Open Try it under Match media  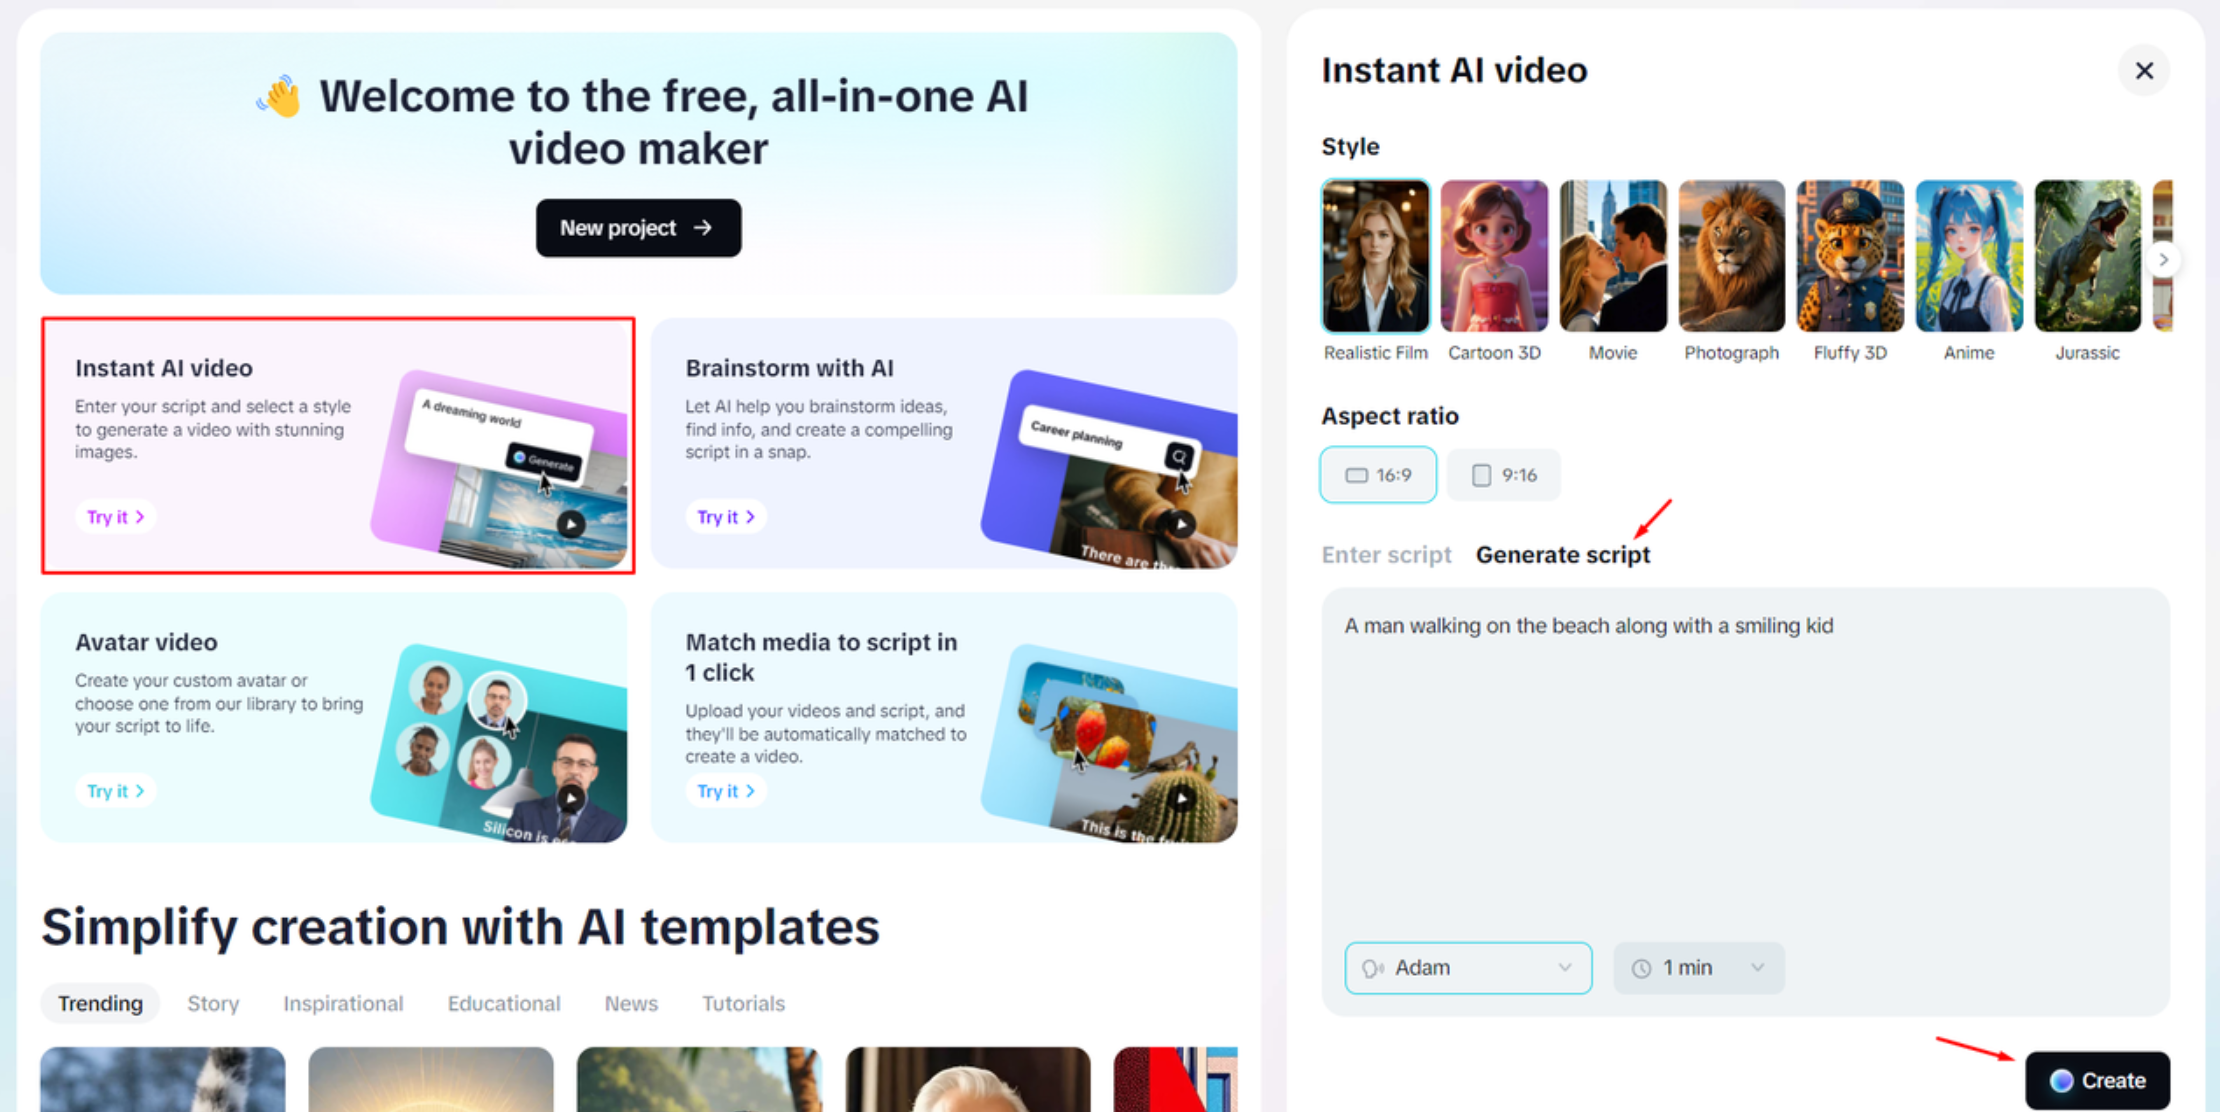pos(725,791)
